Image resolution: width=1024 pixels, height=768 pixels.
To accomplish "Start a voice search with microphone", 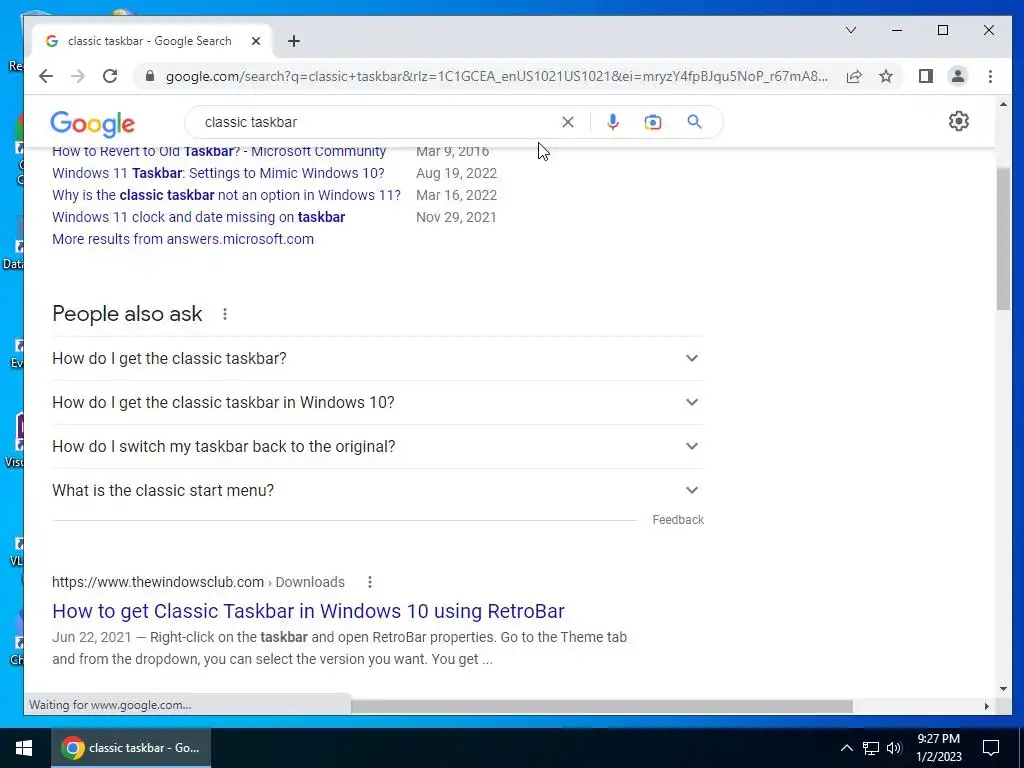I will pyautogui.click(x=612, y=122).
